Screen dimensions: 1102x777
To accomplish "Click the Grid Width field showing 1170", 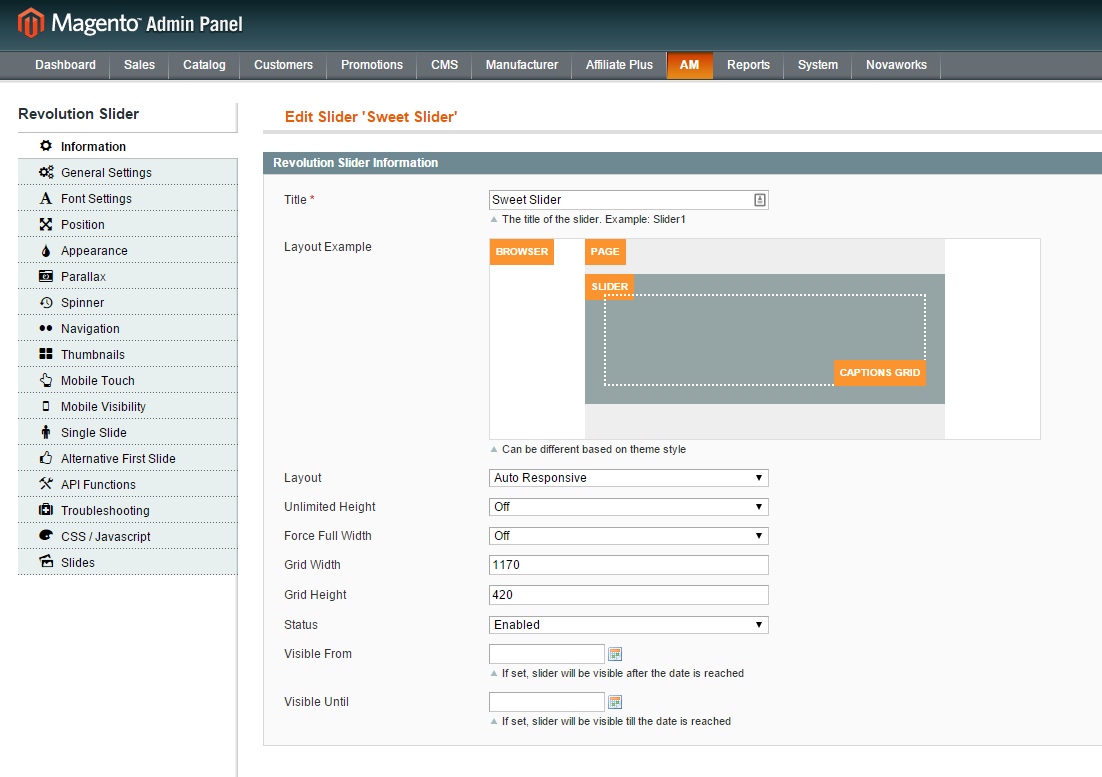I will [628, 565].
